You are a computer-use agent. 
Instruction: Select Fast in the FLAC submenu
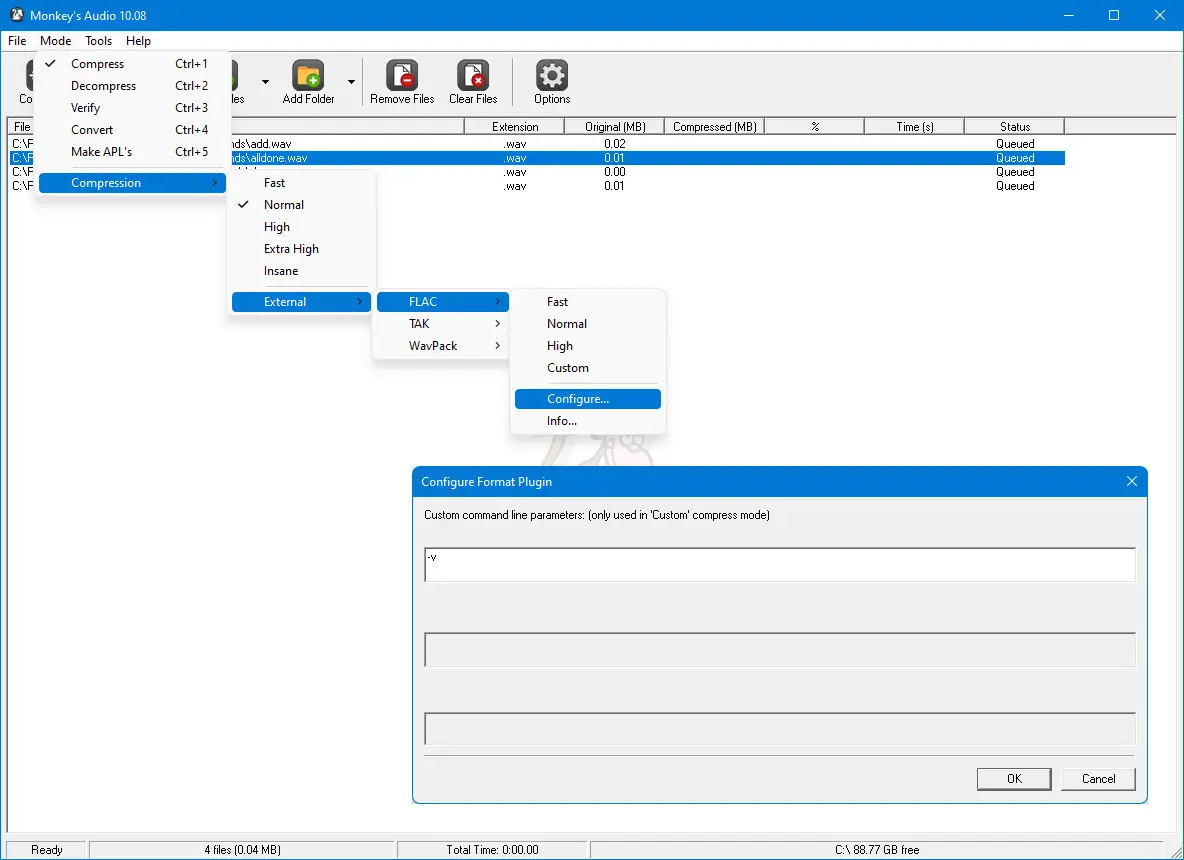(587, 302)
